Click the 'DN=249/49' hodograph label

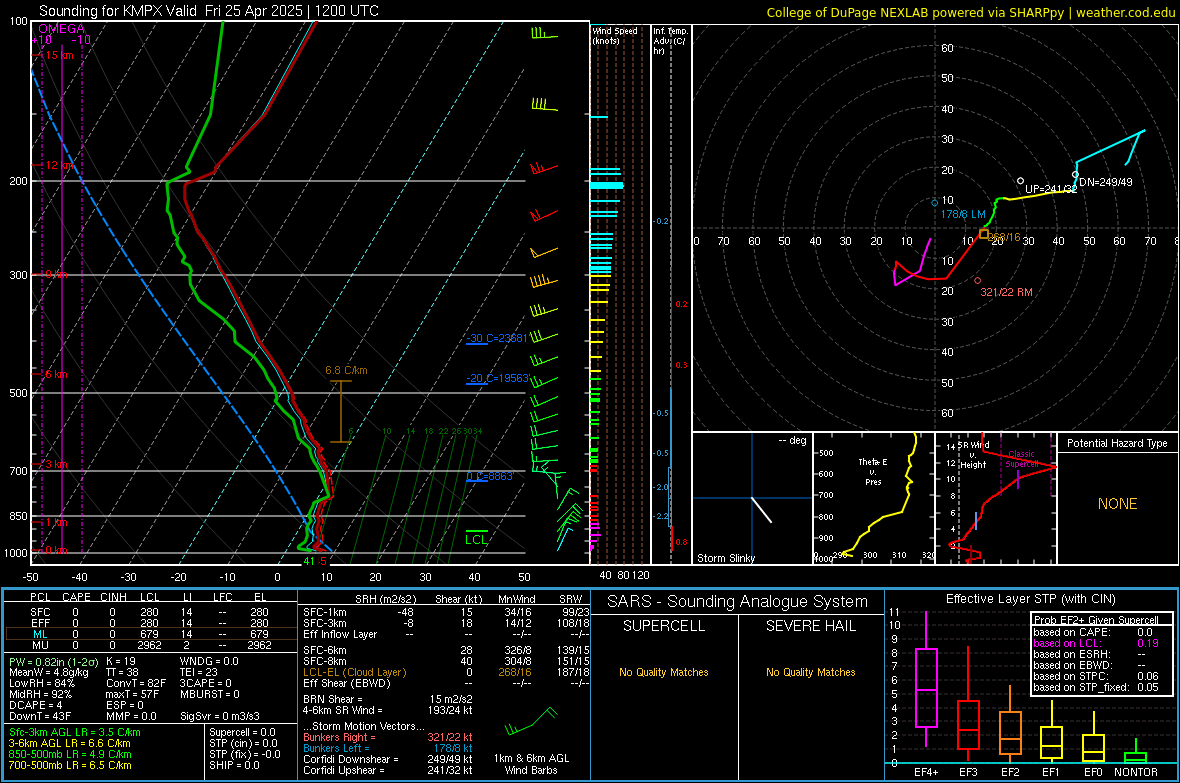point(1105,182)
